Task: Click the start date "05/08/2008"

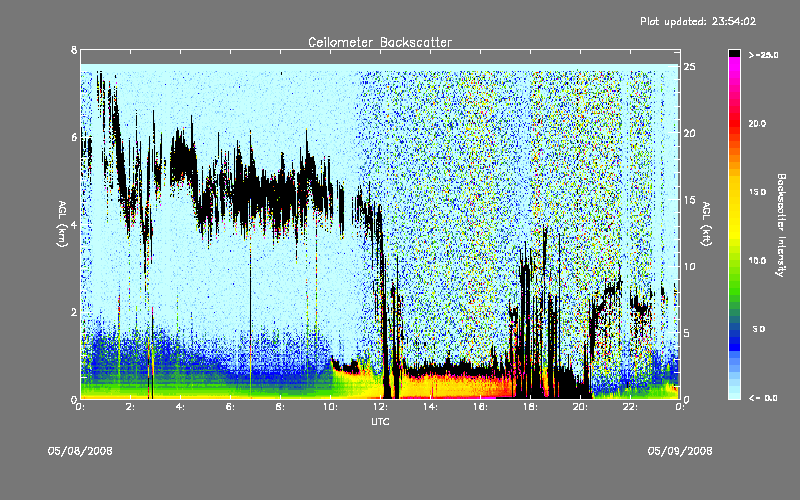Action: 80,451
